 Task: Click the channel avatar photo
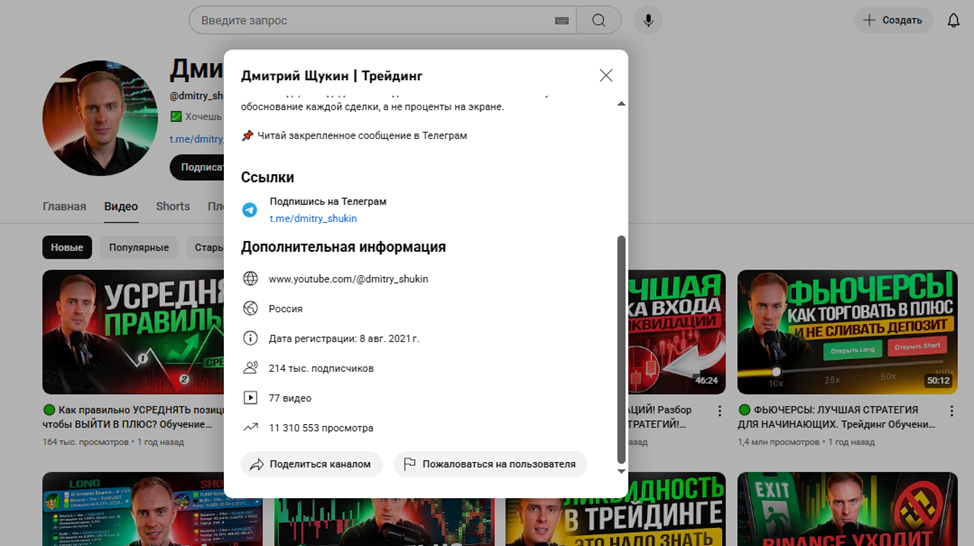coord(100,118)
